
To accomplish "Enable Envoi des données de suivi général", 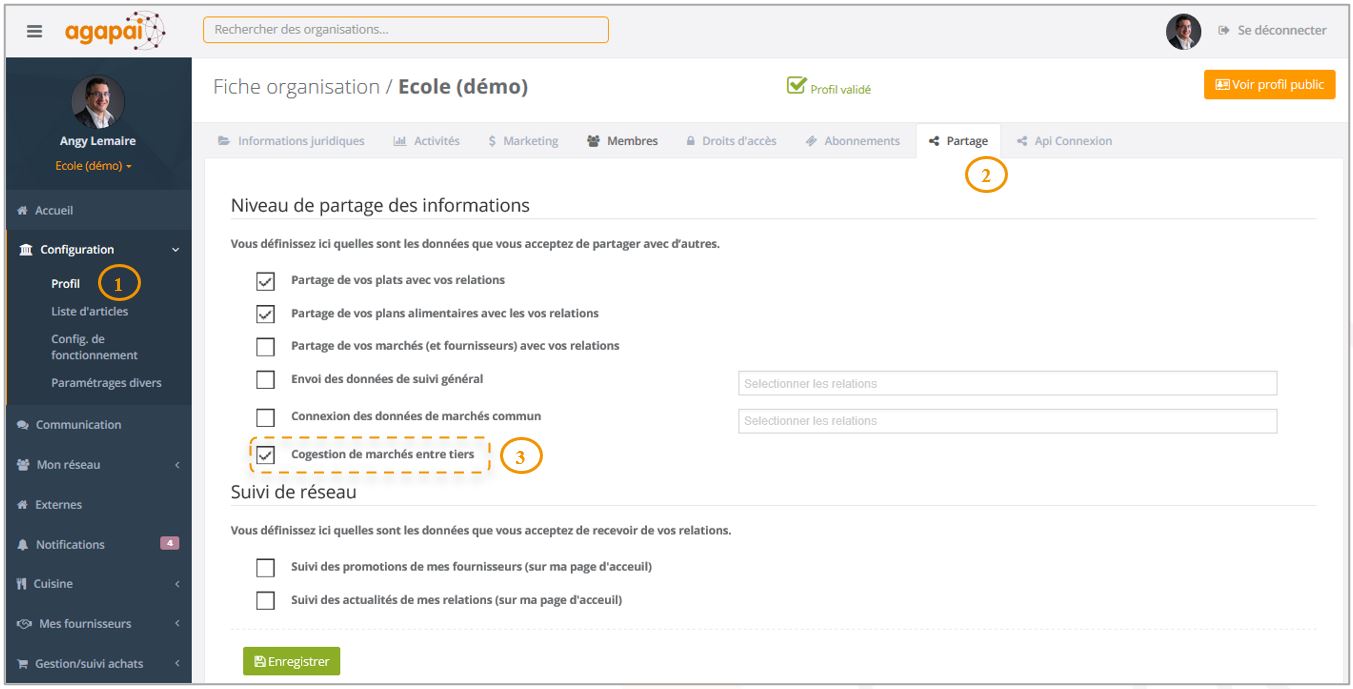I will [x=266, y=380].
